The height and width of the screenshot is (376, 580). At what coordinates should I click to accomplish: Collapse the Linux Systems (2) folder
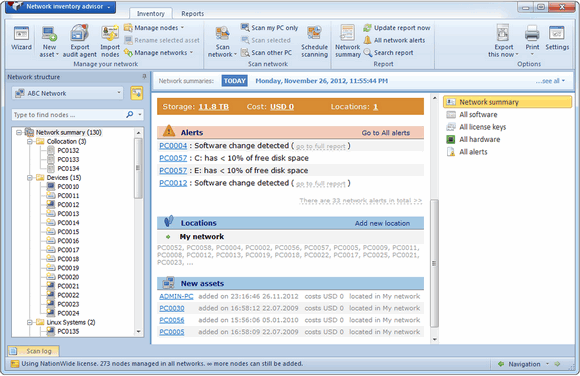pos(30,322)
